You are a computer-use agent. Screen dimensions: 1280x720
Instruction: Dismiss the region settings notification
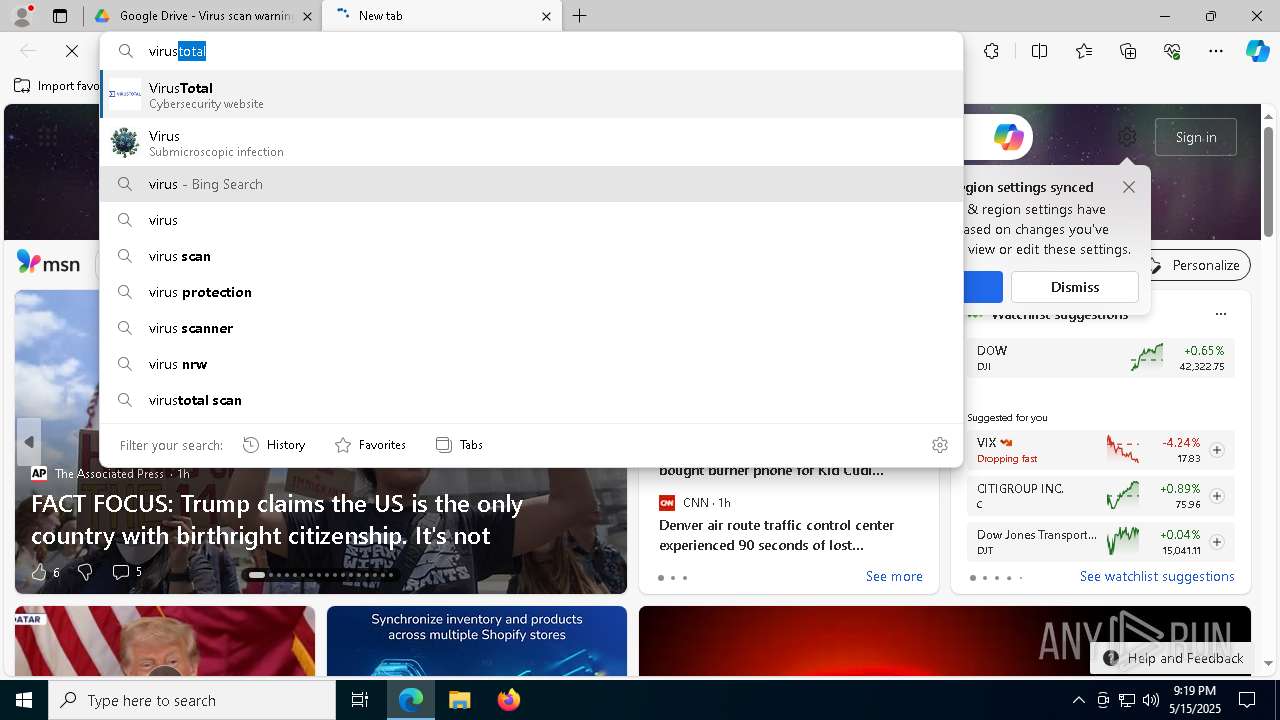(1075, 287)
